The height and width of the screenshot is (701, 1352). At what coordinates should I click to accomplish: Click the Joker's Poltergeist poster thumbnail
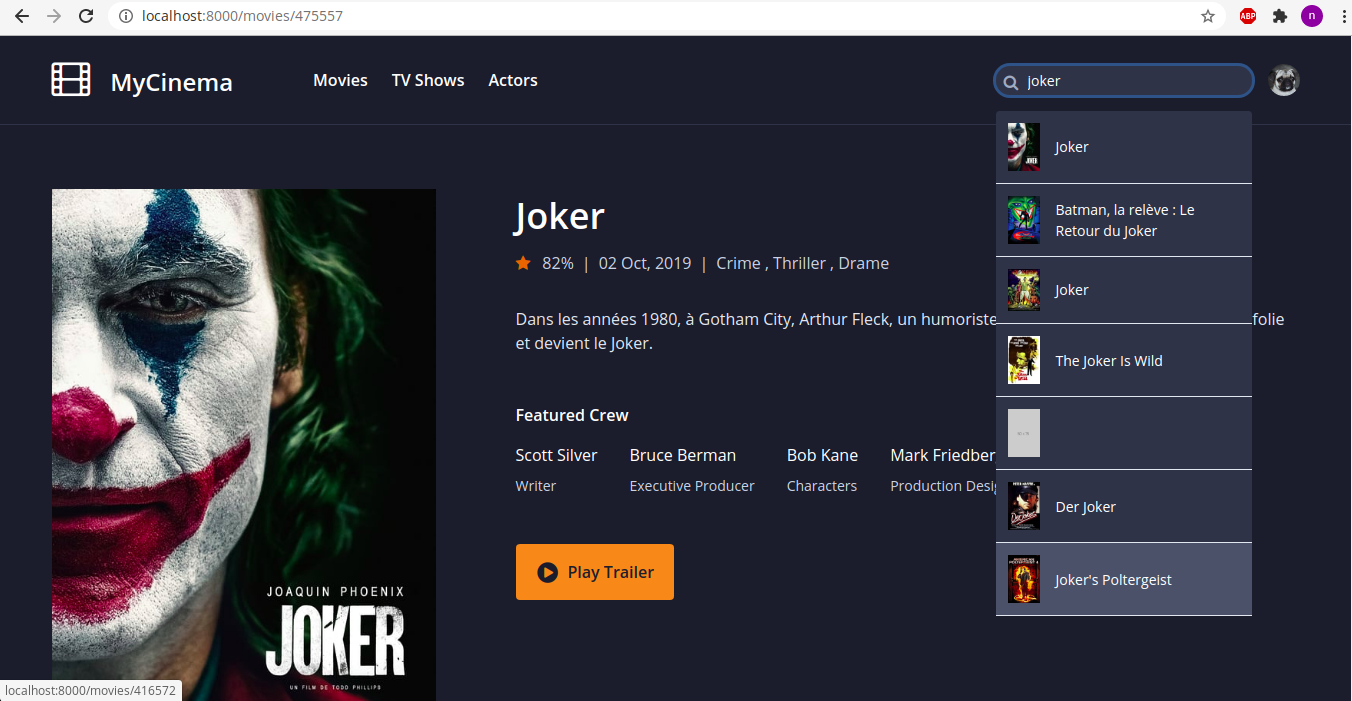[x=1024, y=579]
